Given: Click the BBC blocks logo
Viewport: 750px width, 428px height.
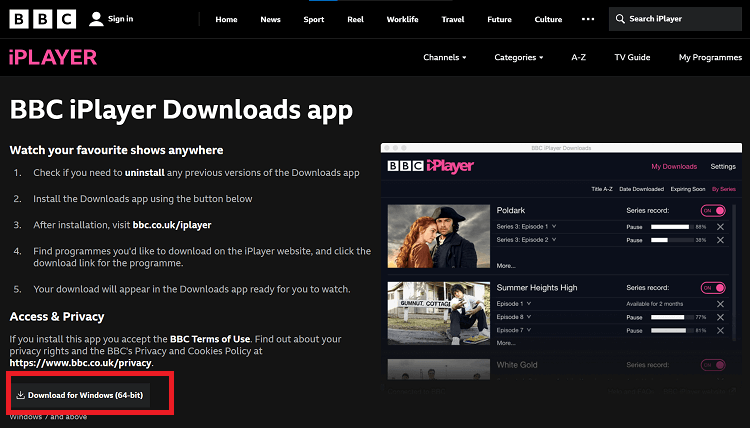Looking at the screenshot, I should (43, 19).
